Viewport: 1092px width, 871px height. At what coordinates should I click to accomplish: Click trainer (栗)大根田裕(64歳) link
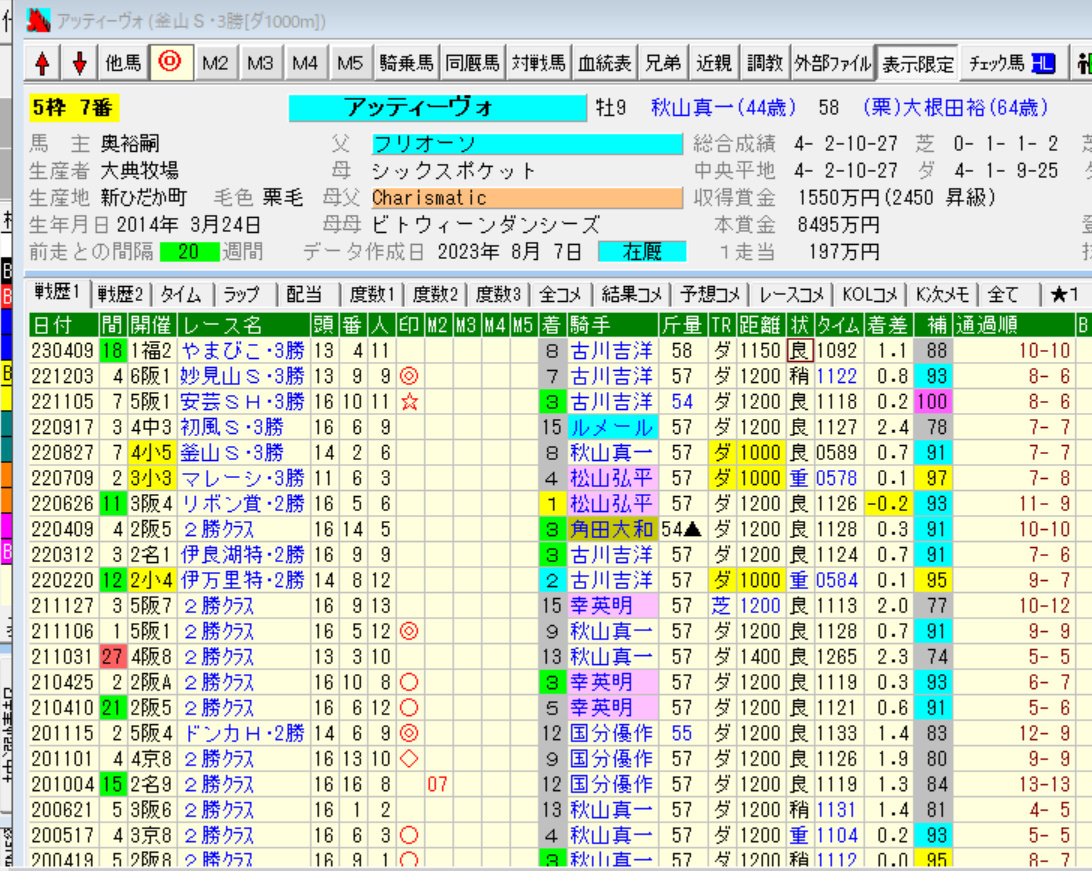point(956,107)
